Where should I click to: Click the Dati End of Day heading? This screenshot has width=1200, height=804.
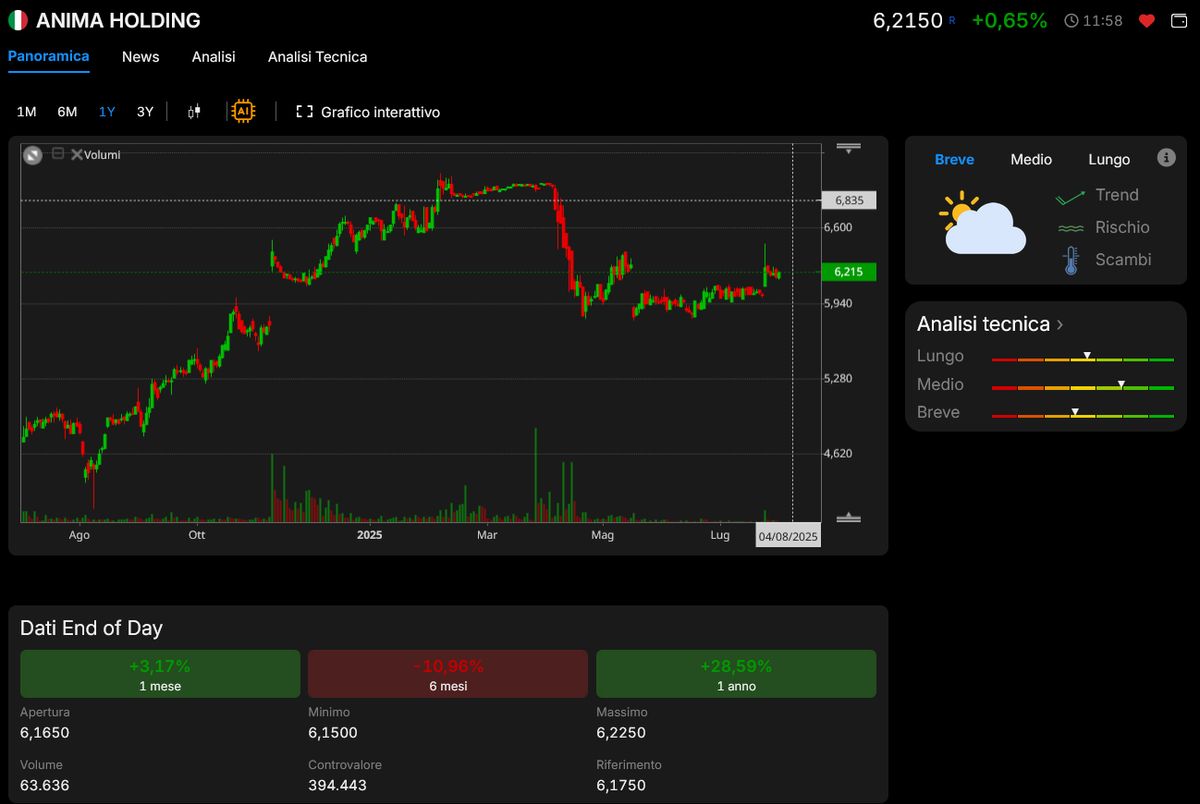coord(92,628)
